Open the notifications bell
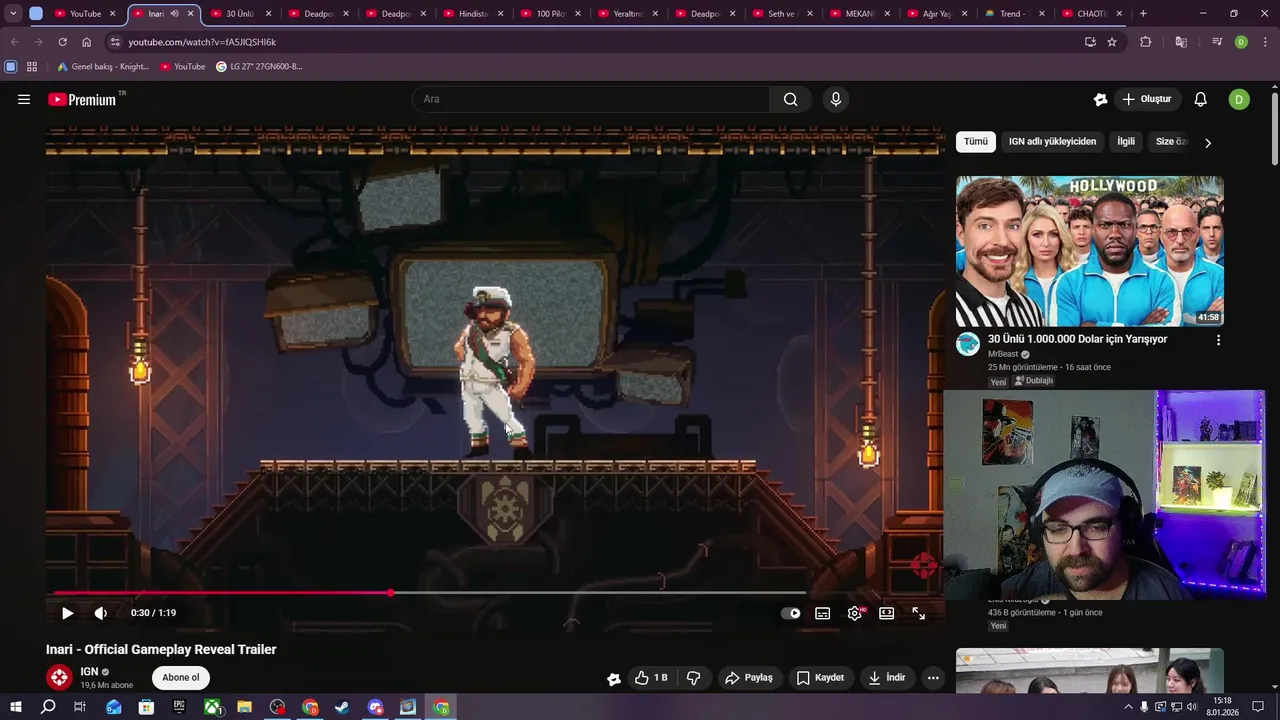This screenshot has height=720, width=1280. pyautogui.click(x=1201, y=99)
